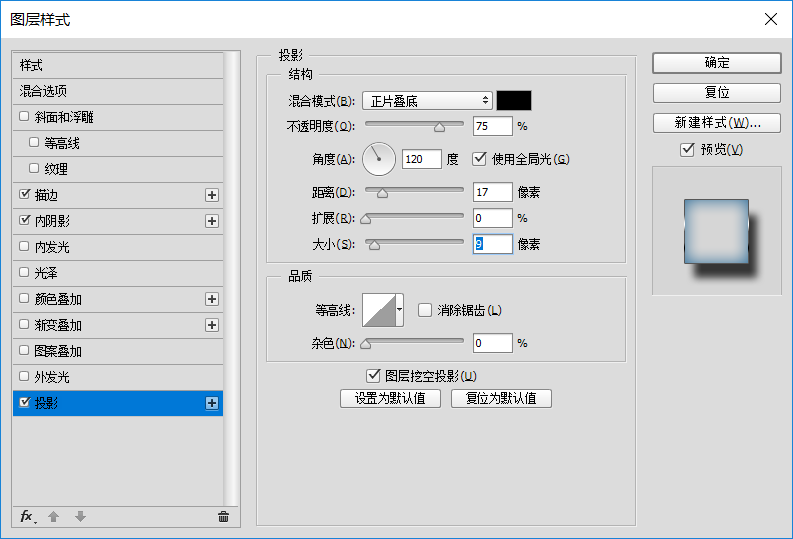Close the 图层样式 dialog
This screenshot has height=539, width=793.
(x=771, y=19)
